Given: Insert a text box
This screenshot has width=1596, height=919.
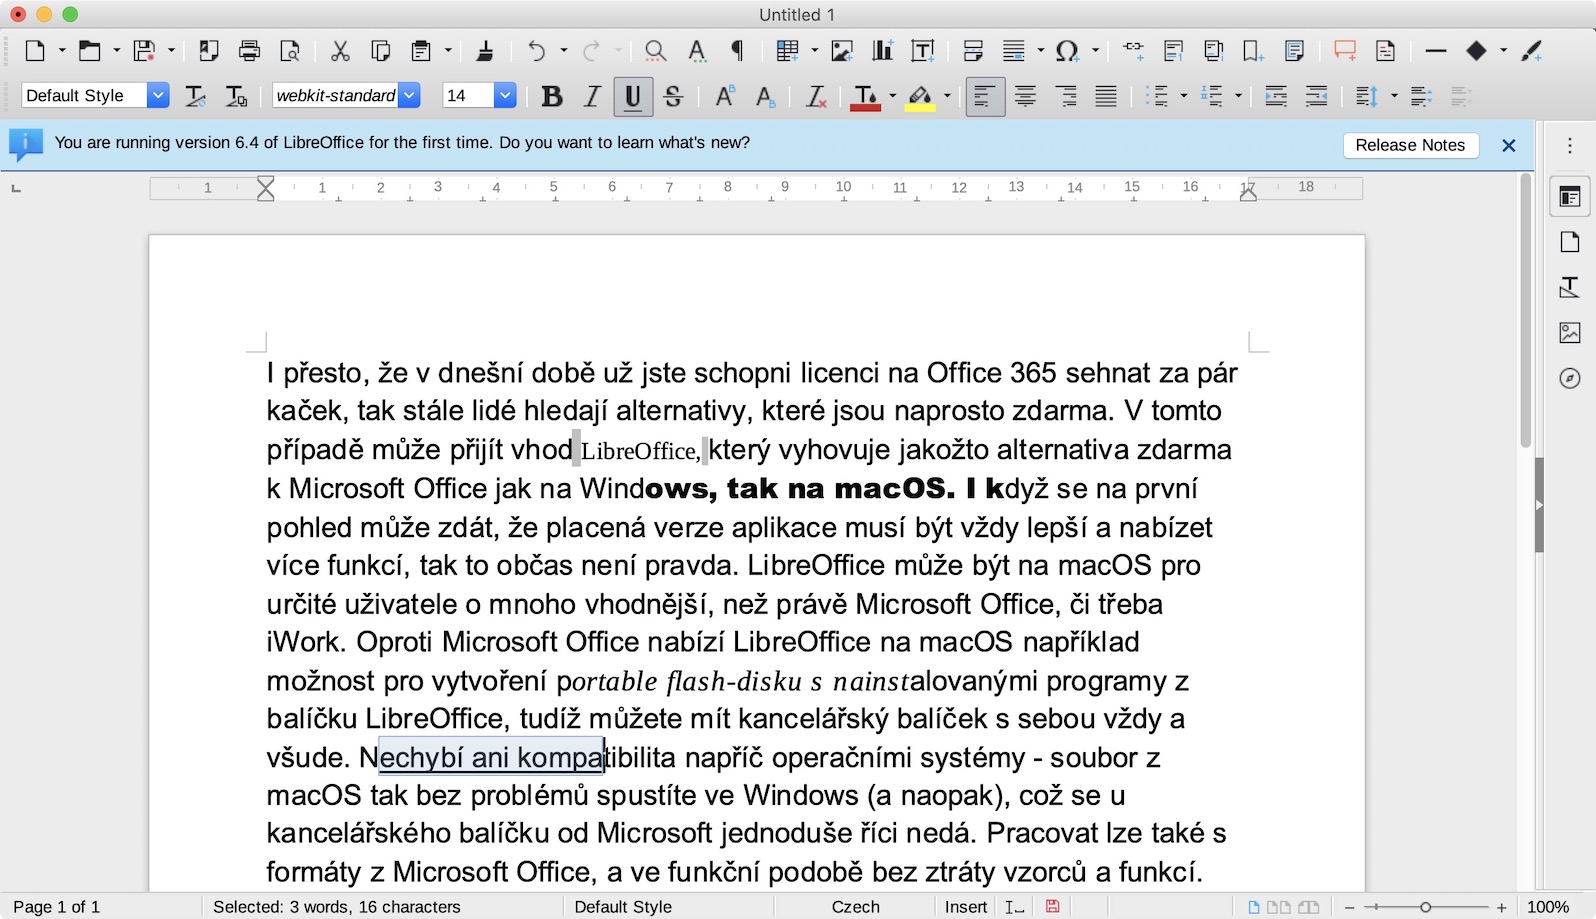Looking at the screenshot, I should tap(923, 51).
